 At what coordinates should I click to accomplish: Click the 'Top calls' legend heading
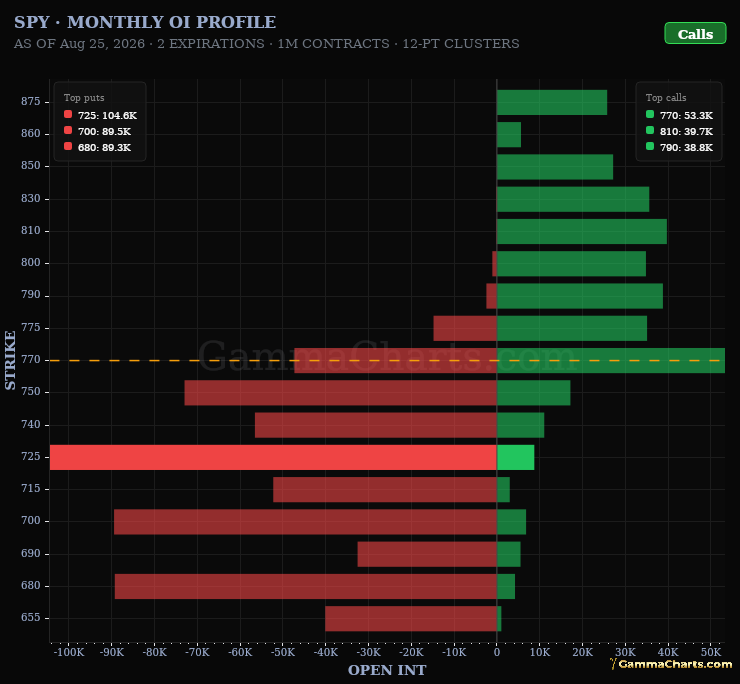point(666,98)
